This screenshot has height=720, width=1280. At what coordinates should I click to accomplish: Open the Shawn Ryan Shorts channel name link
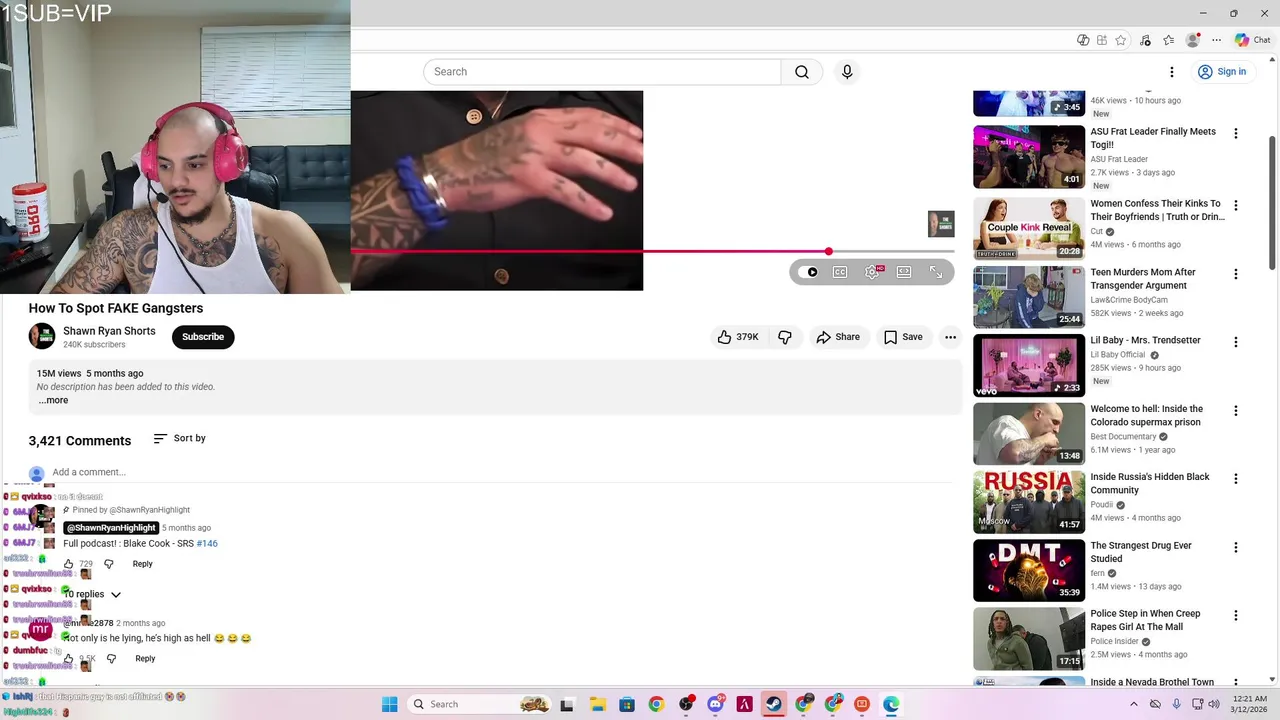coord(109,331)
